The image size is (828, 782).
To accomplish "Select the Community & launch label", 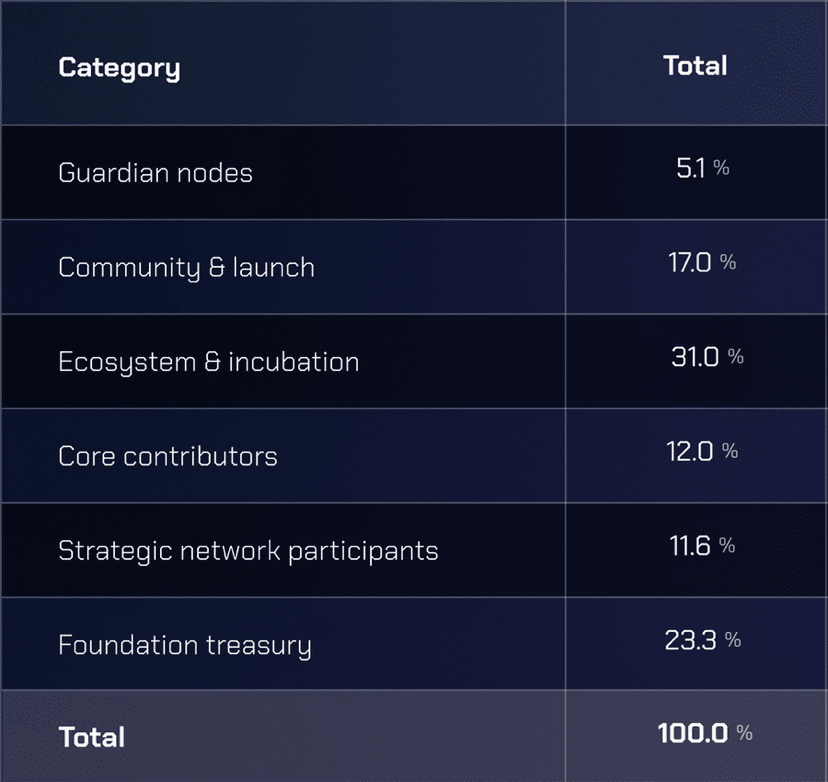I will [x=186, y=268].
